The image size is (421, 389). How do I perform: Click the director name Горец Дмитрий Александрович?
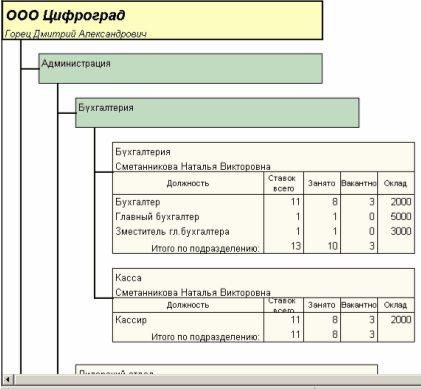tap(76, 34)
